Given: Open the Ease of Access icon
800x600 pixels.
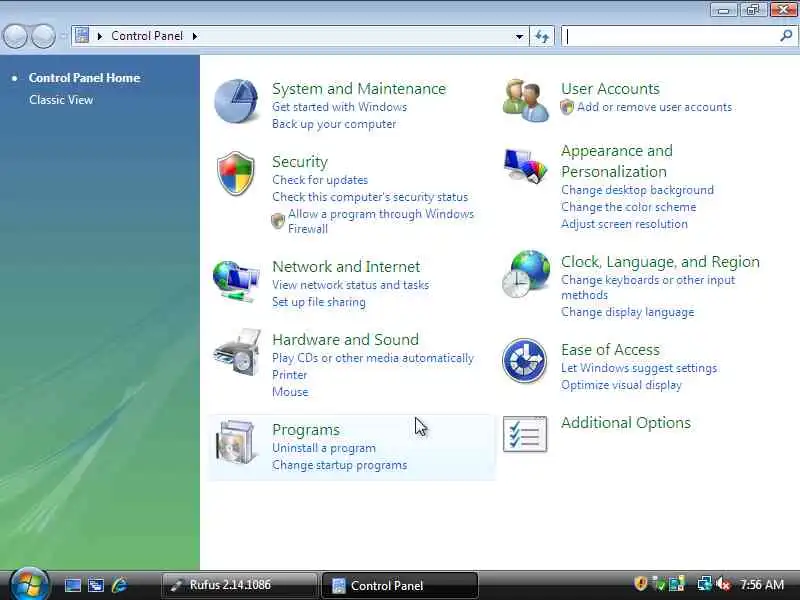Looking at the screenshot, I should pos(524,361).
